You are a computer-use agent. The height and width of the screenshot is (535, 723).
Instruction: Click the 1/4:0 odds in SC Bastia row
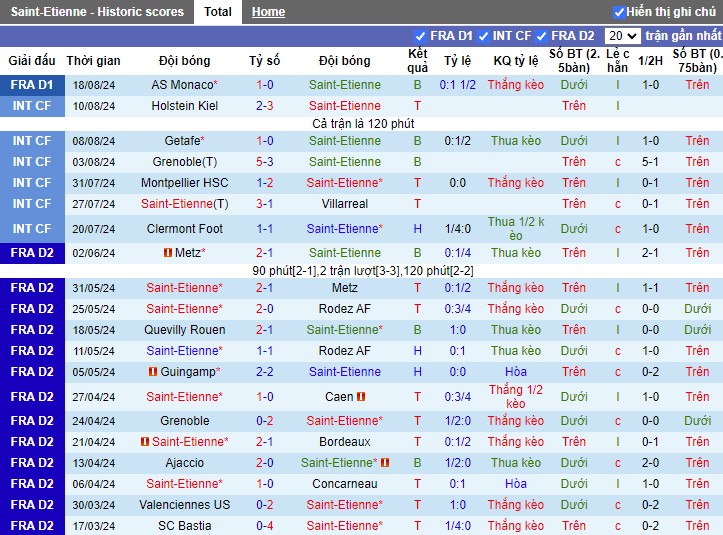click(457, 526)
